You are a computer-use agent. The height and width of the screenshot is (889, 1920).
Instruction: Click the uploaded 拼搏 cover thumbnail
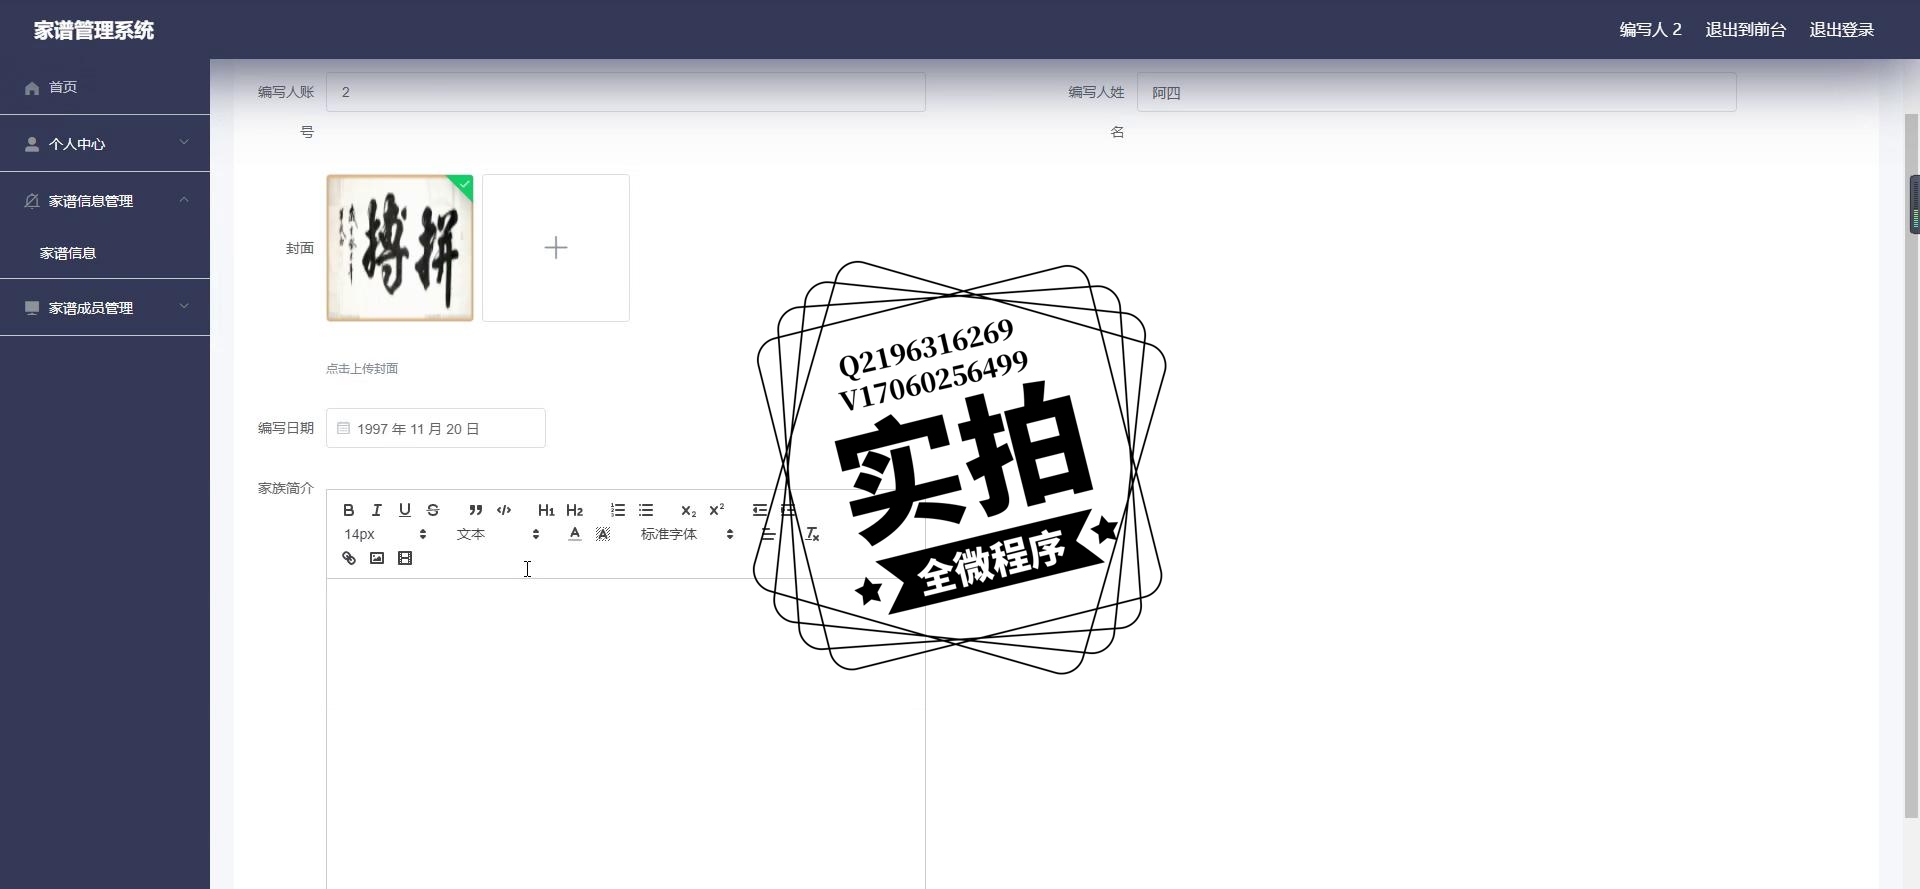(x=400, y=248)
